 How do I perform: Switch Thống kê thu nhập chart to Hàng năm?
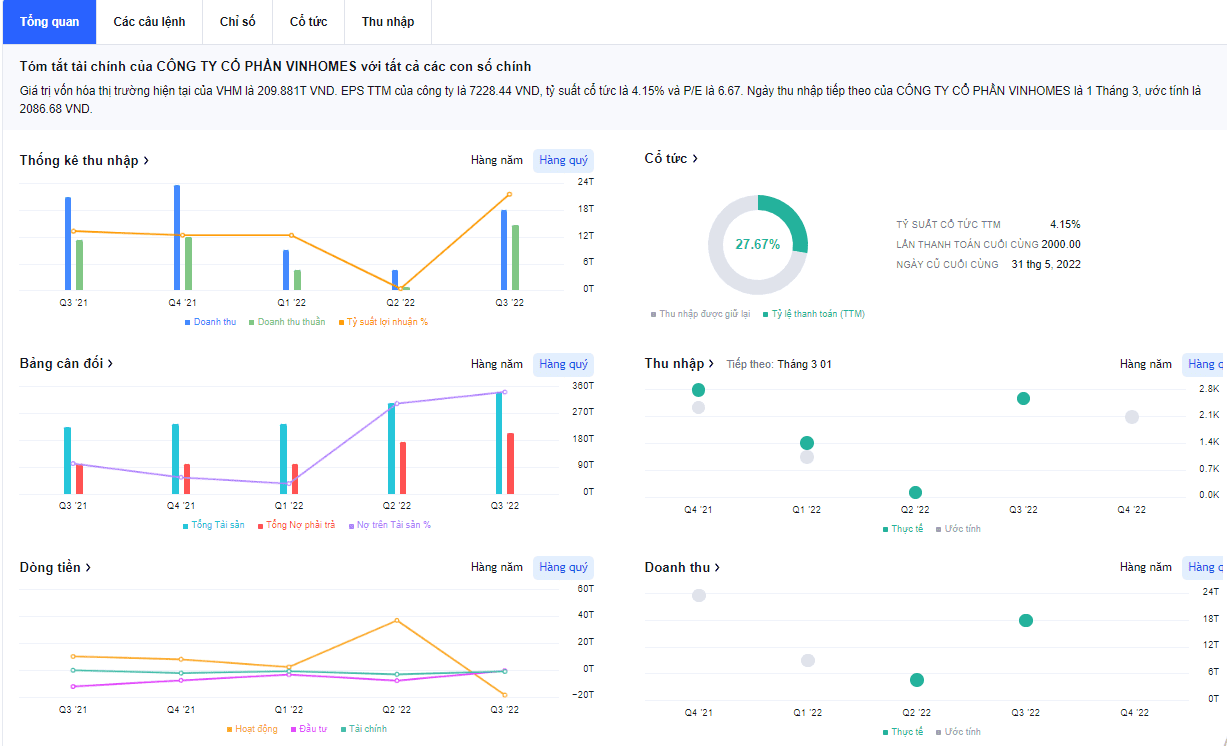pos(497,160)
